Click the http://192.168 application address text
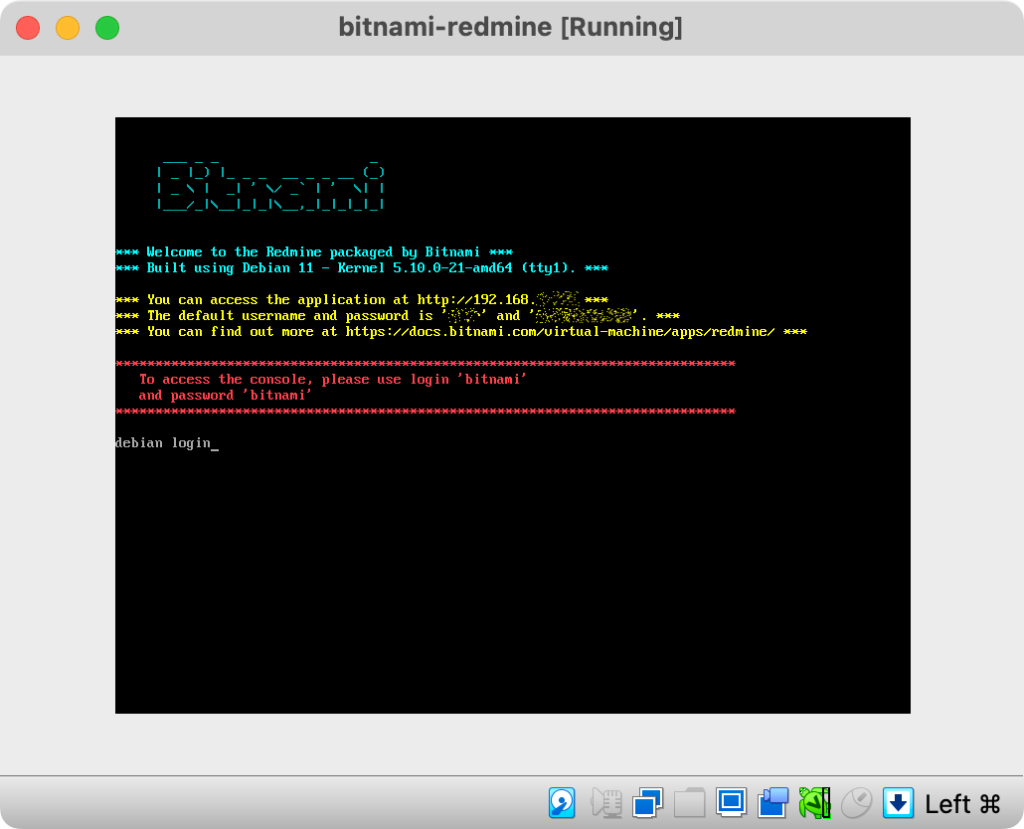The height and width of the screenshot is (829, 1024). pyautogui.click(x=498, y=300)
